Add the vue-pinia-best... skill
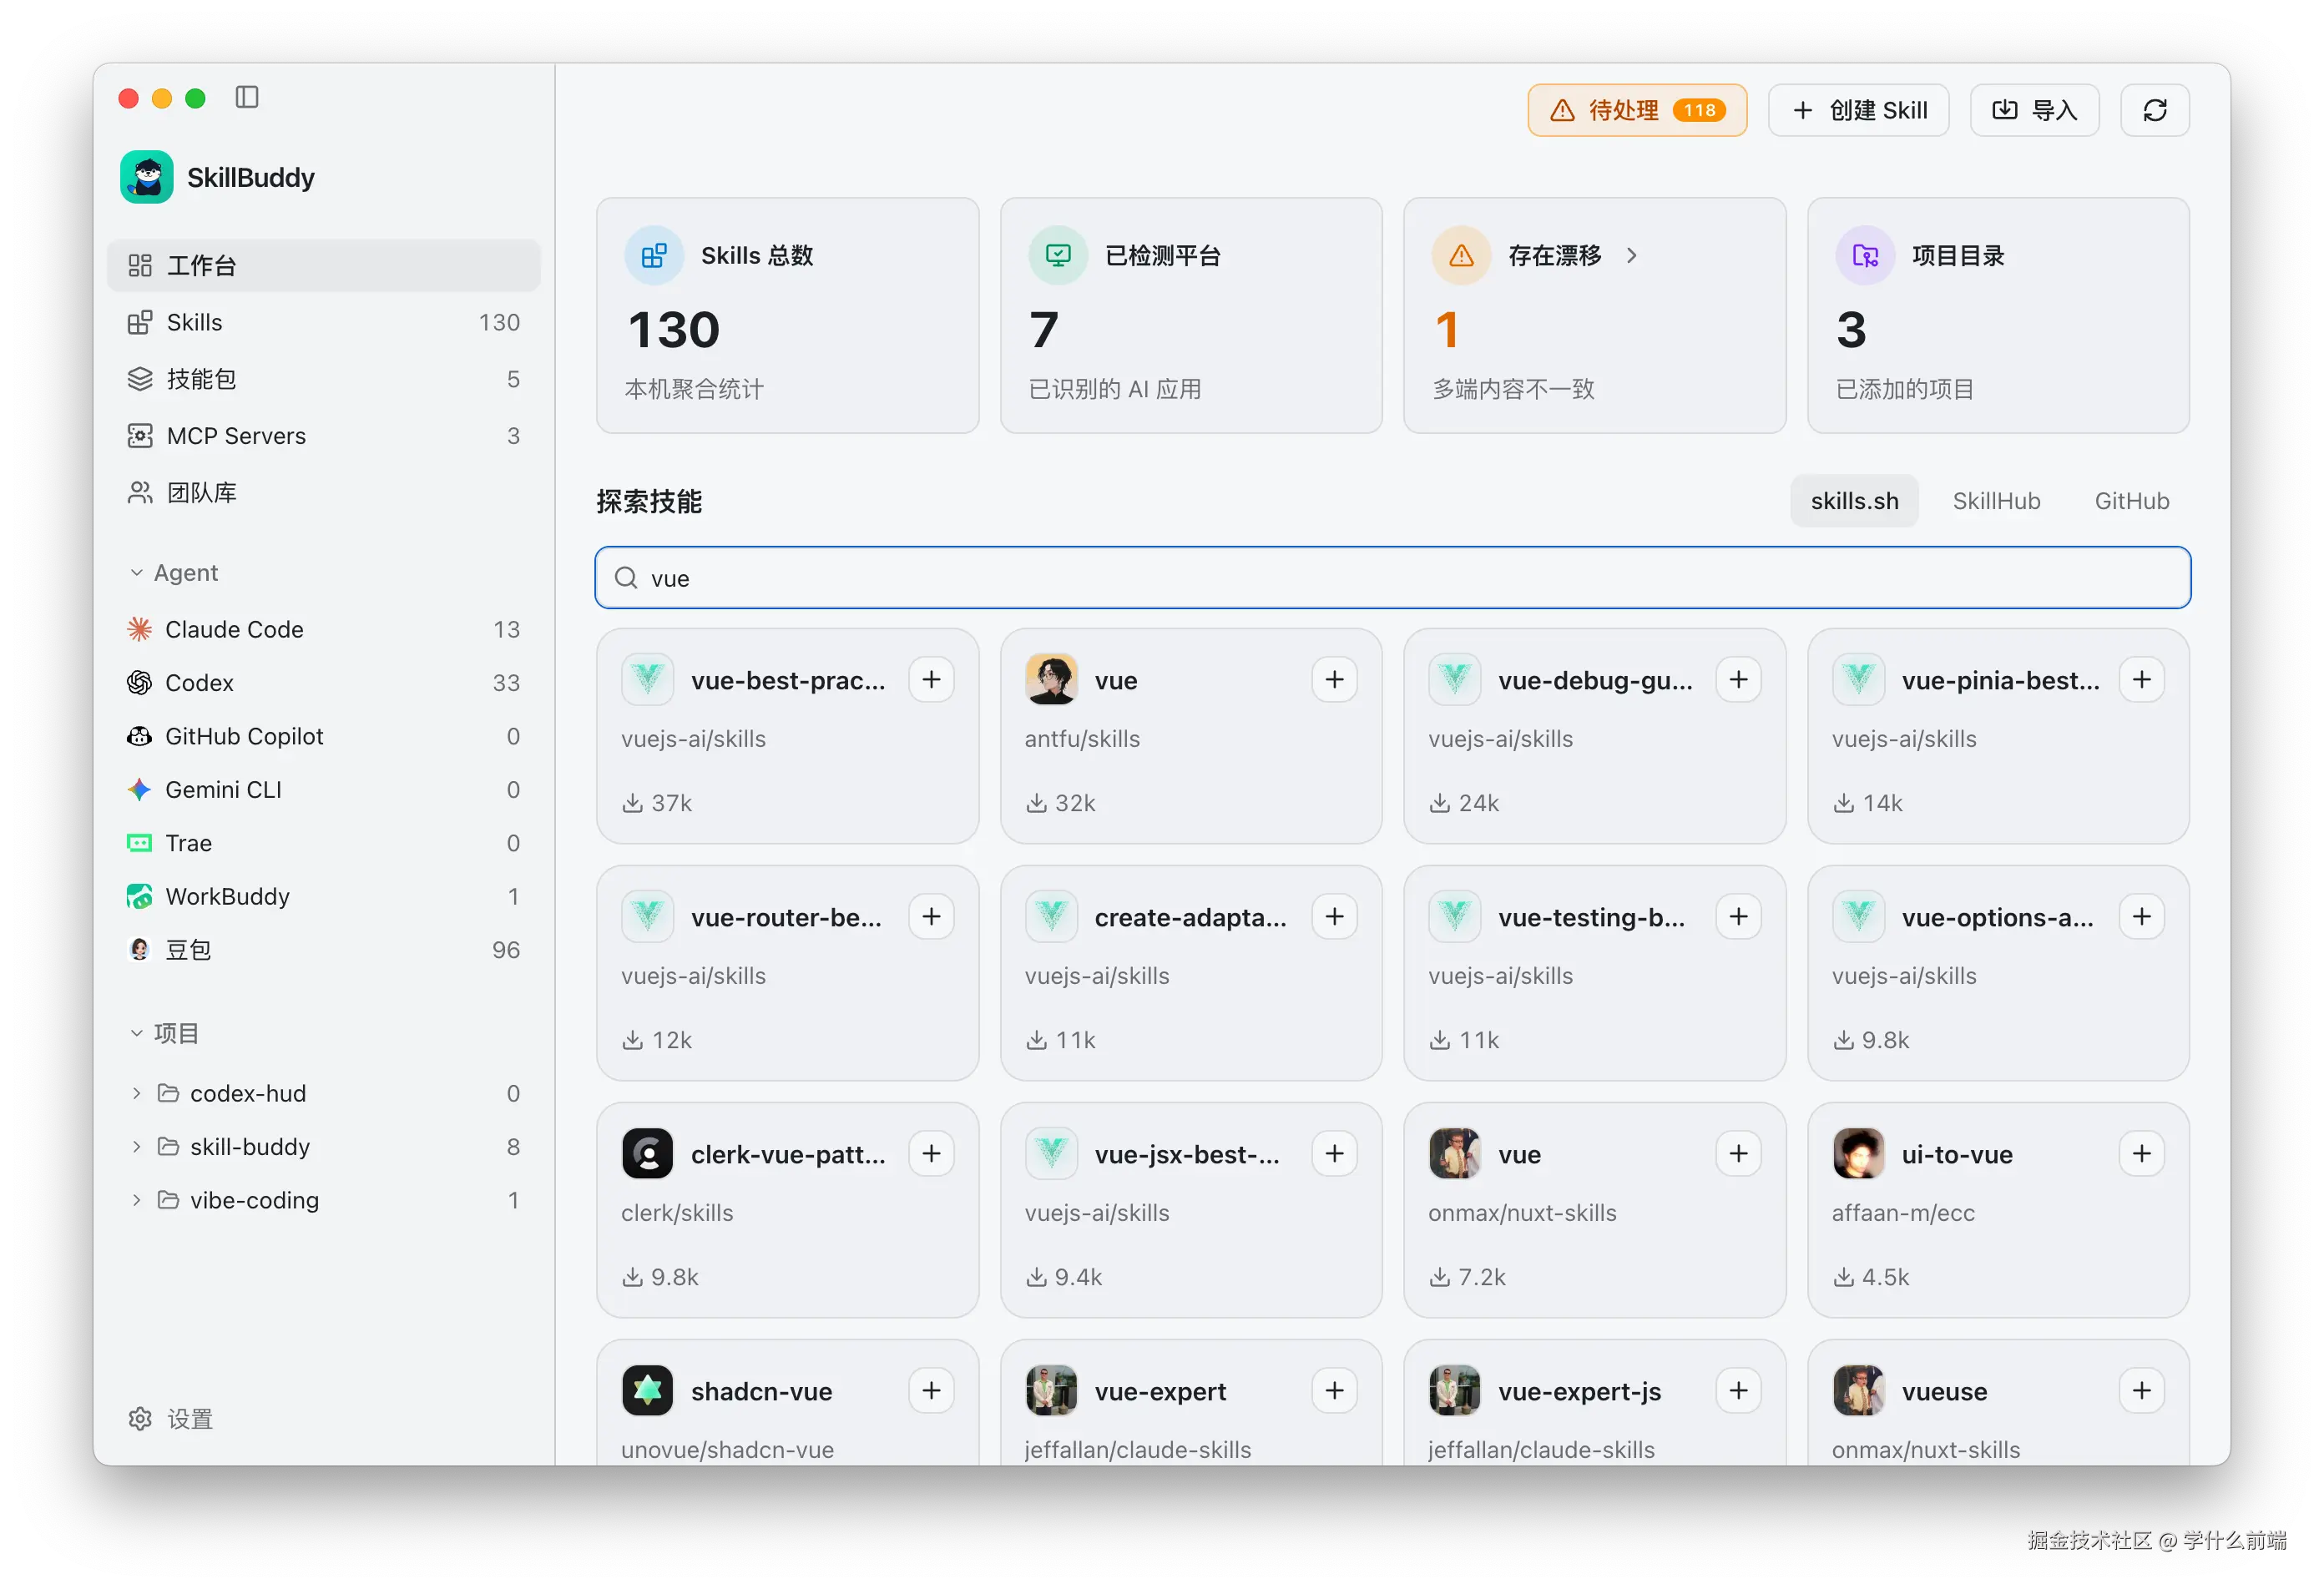2324x1589 pixels. coord(2142,680)
